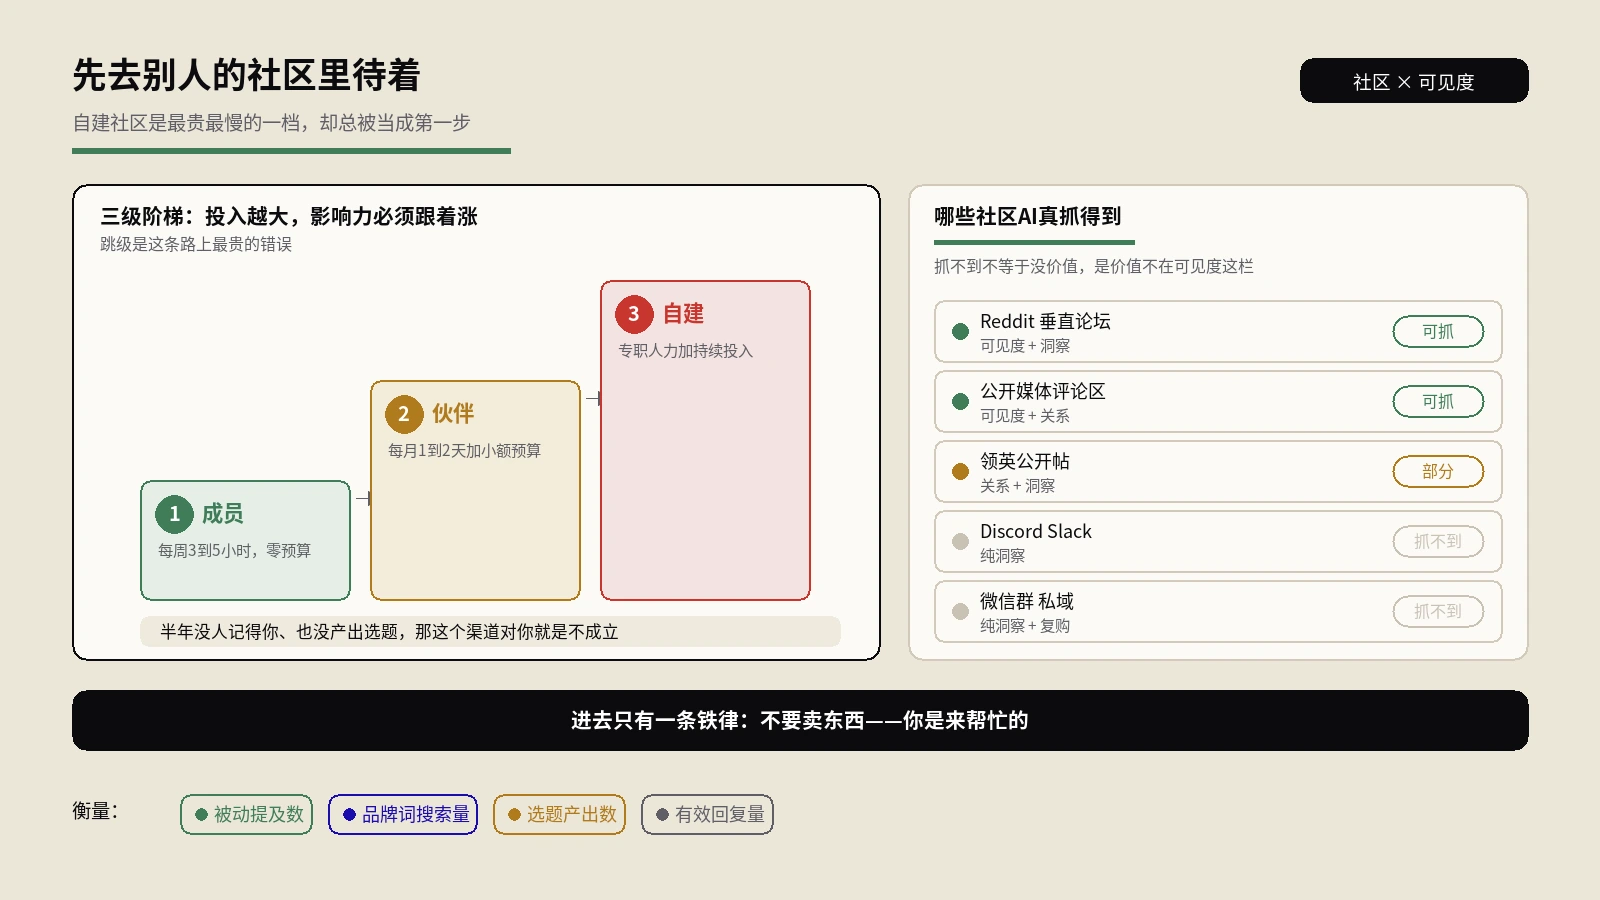This screenshot has width=1600, height=900.
Task: Click the amber dot in 选题产出数 chip
Action: coord(514,815)
